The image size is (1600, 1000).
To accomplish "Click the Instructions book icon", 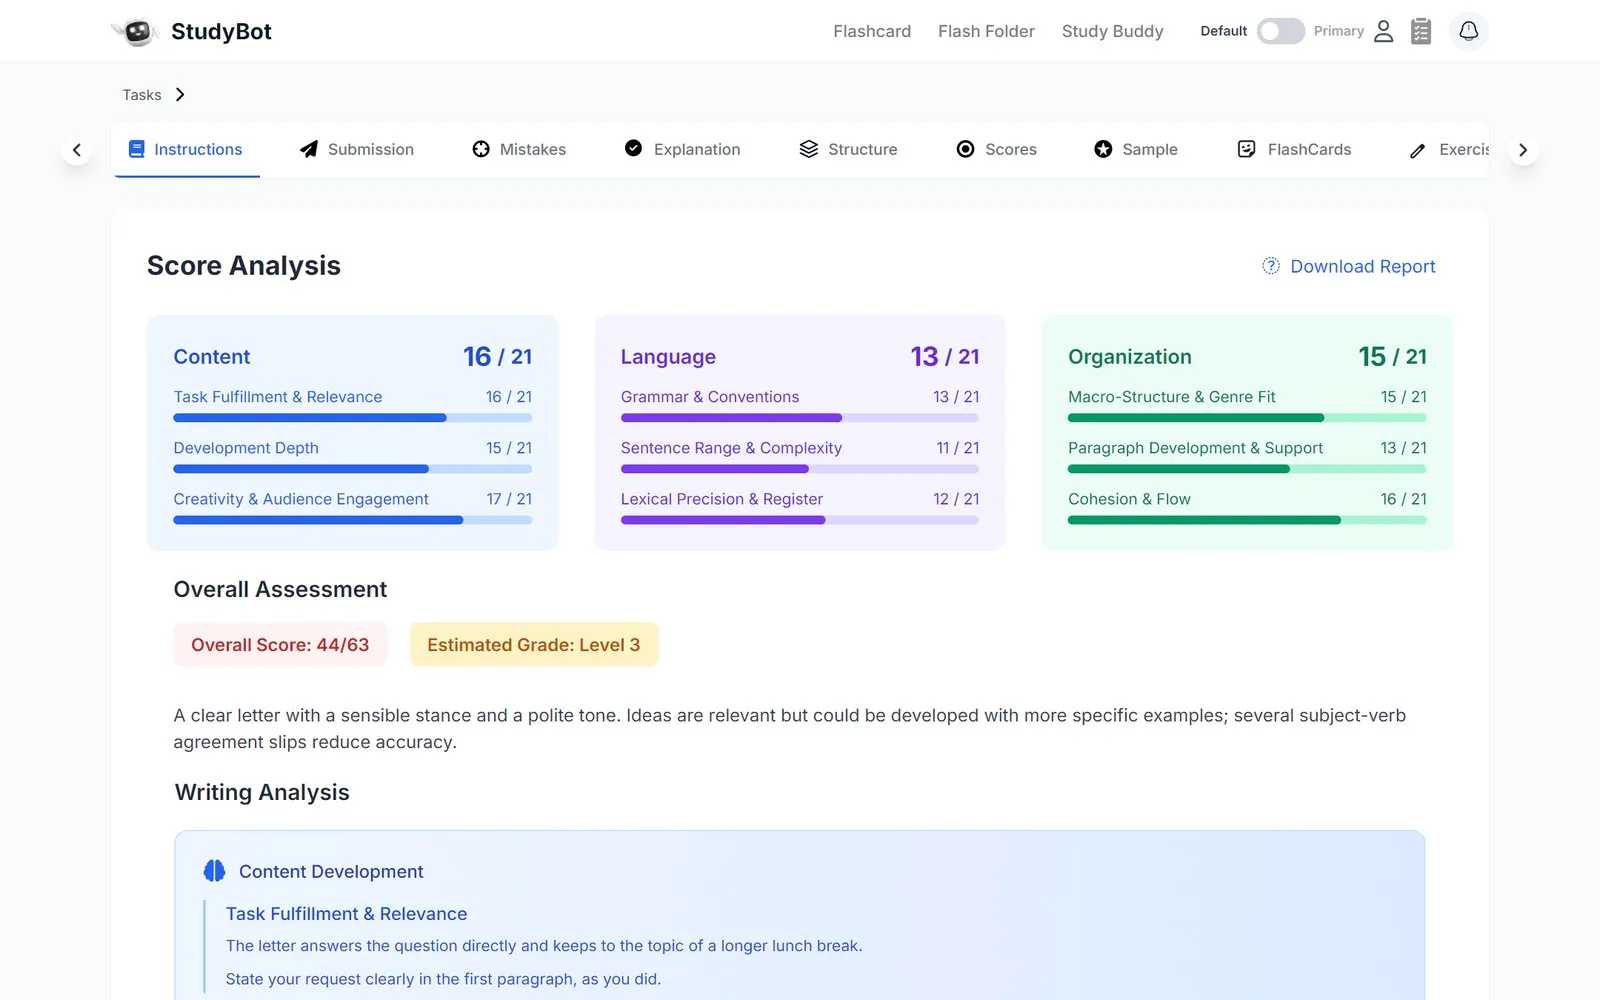I will click(137, 149).
